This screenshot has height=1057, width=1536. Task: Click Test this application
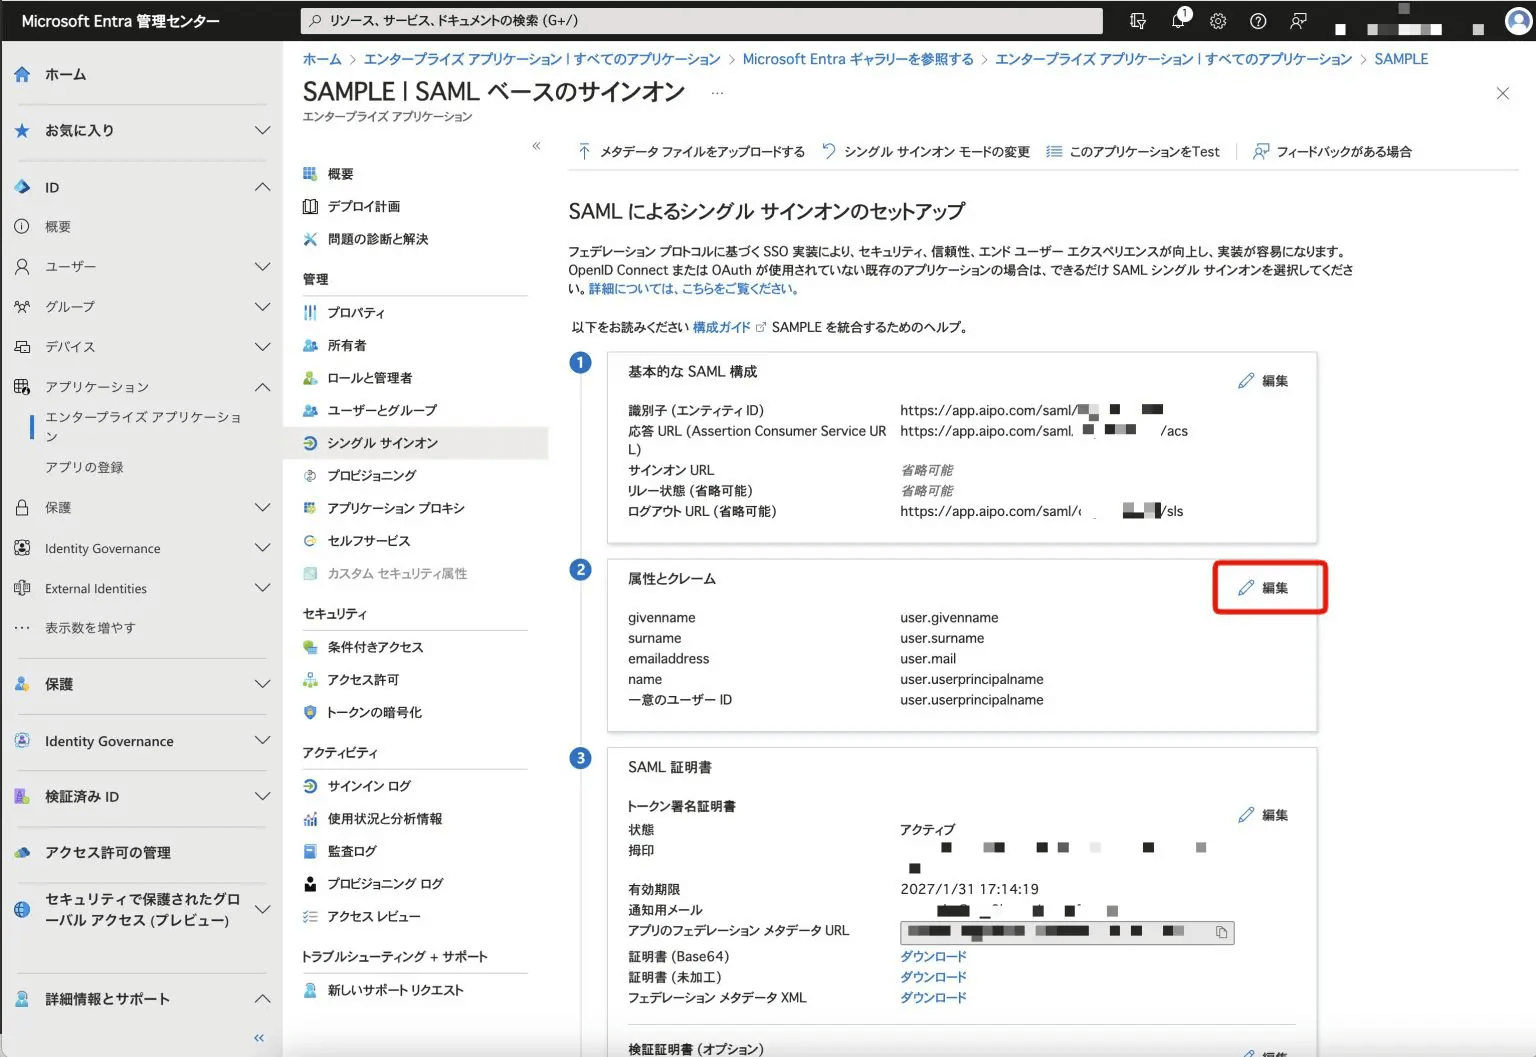[x=1132, y=152]
